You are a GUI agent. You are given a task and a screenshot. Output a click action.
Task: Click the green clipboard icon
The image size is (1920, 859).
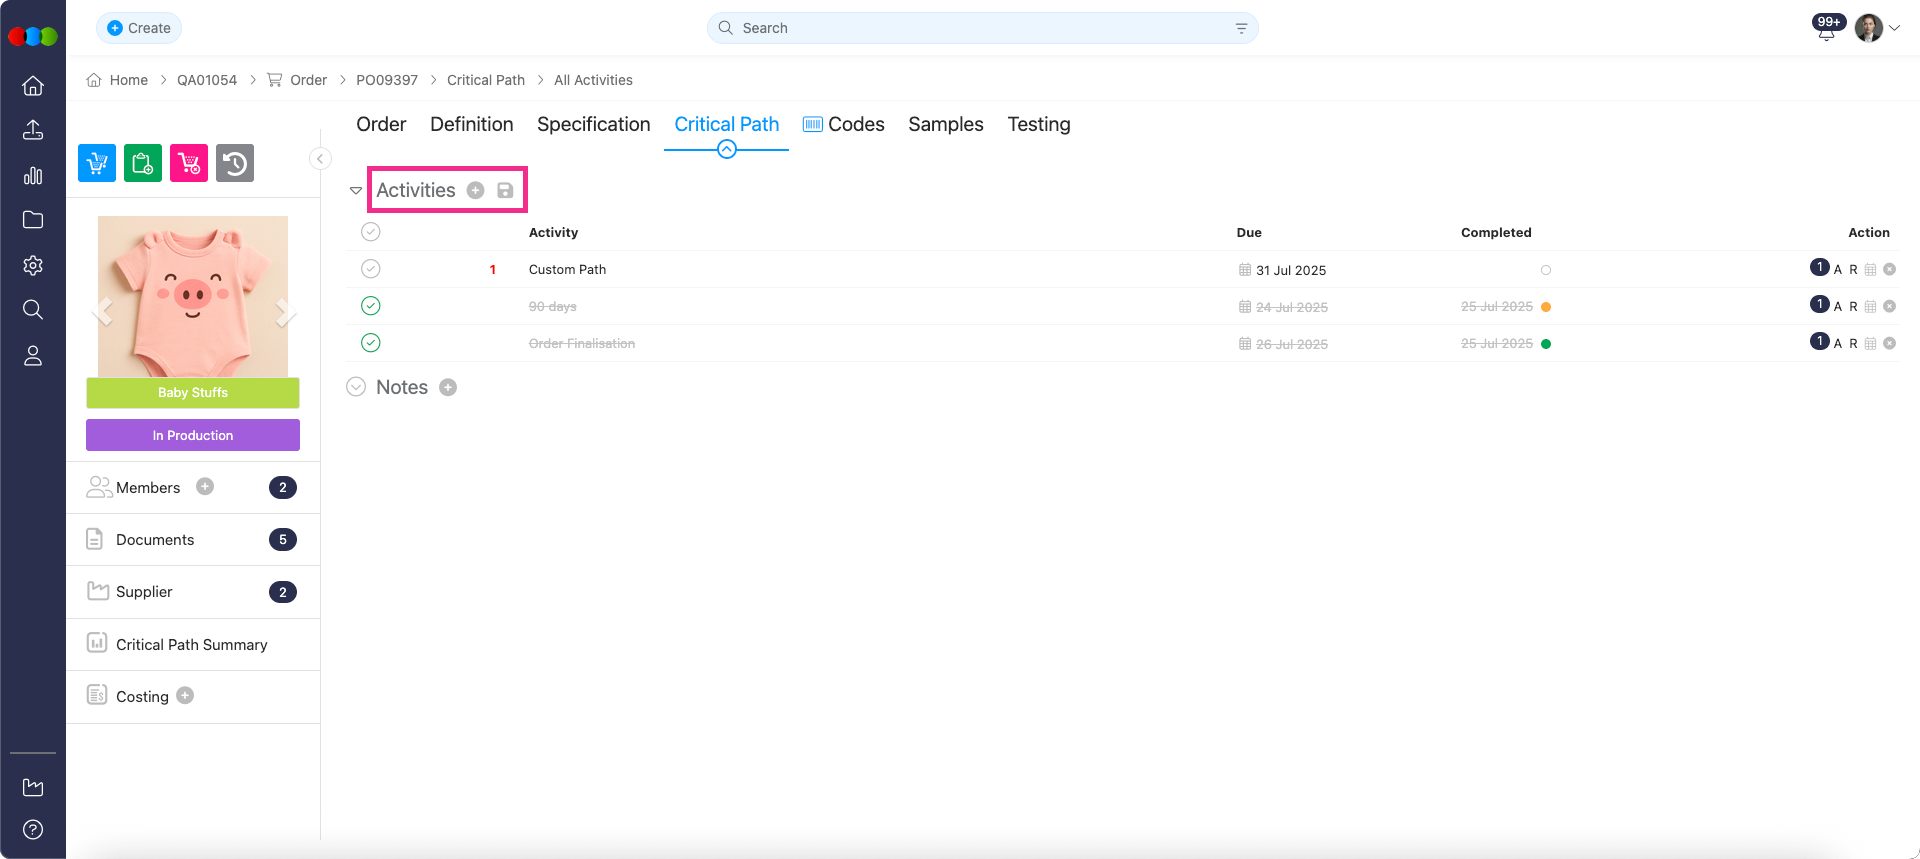143,163
